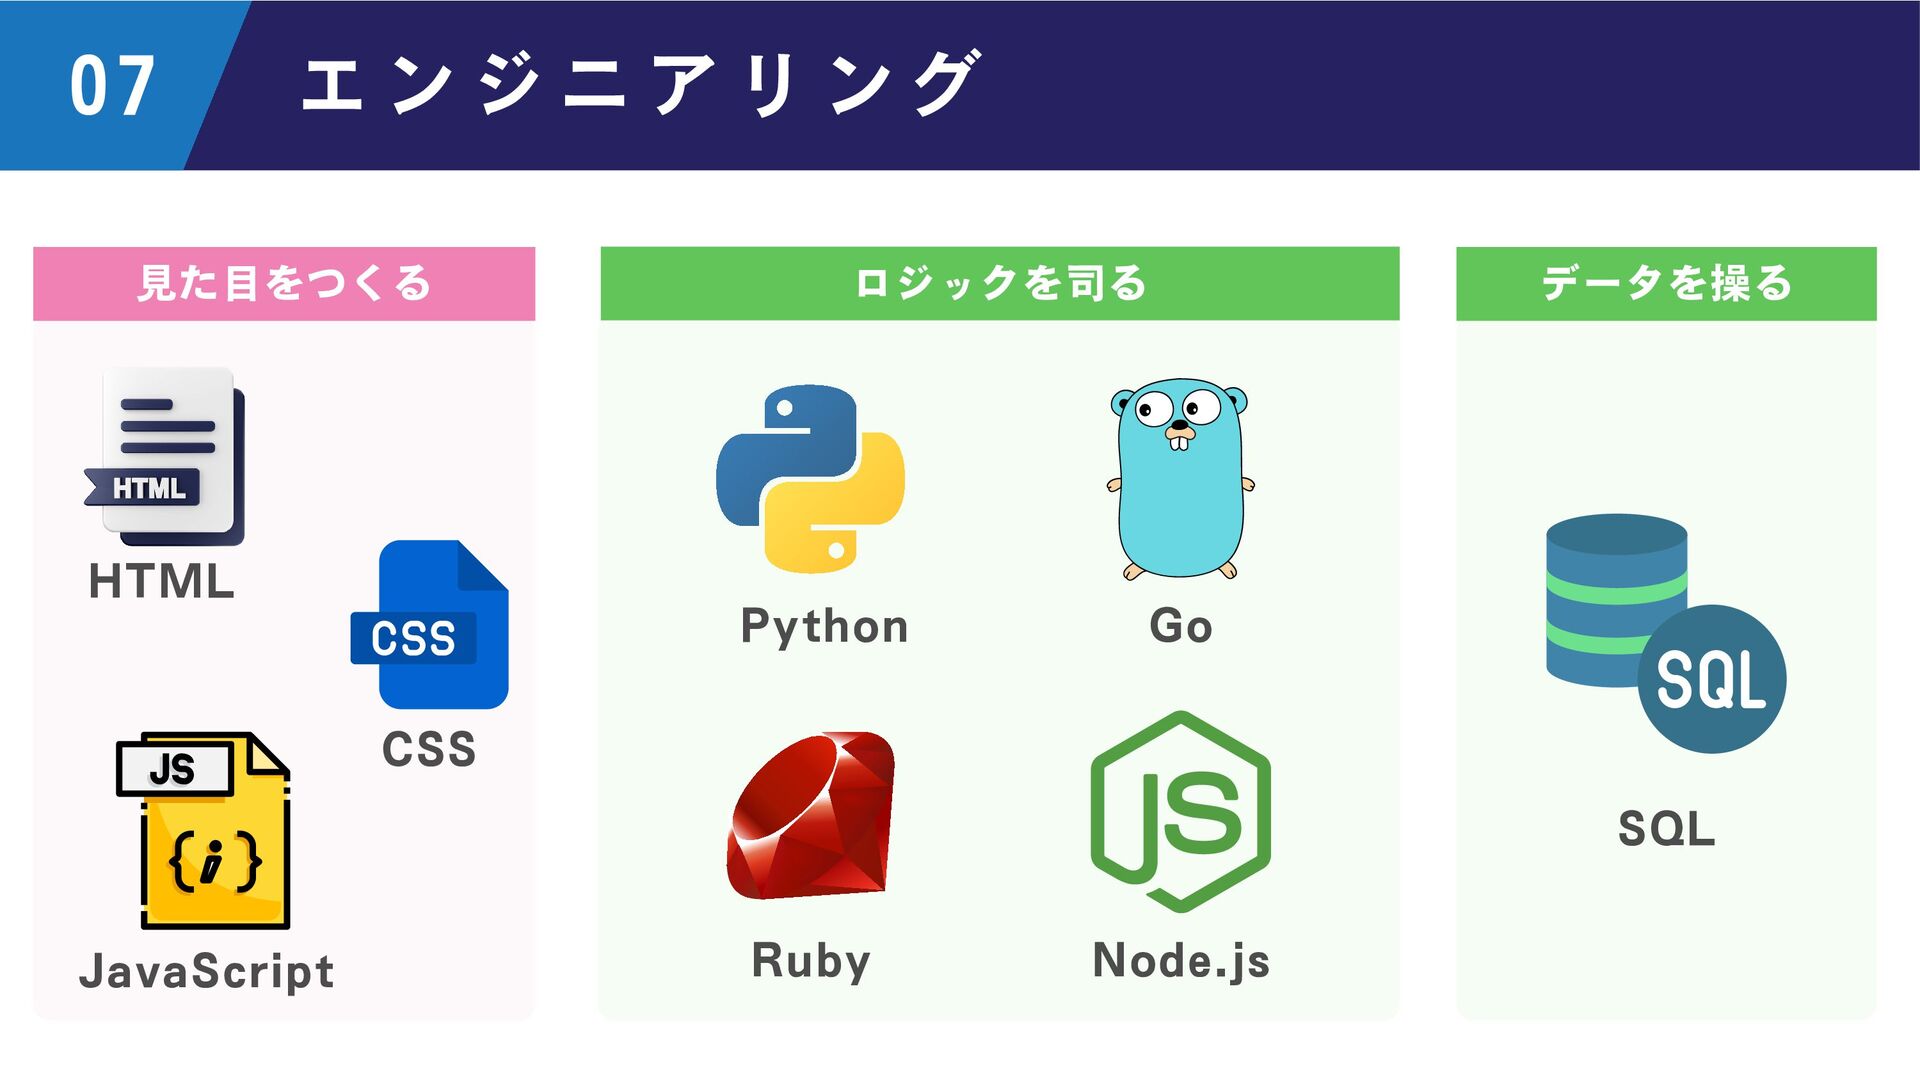Click the SQL text label
The image size is (1920, 1080).
(x=1666, y=829)
